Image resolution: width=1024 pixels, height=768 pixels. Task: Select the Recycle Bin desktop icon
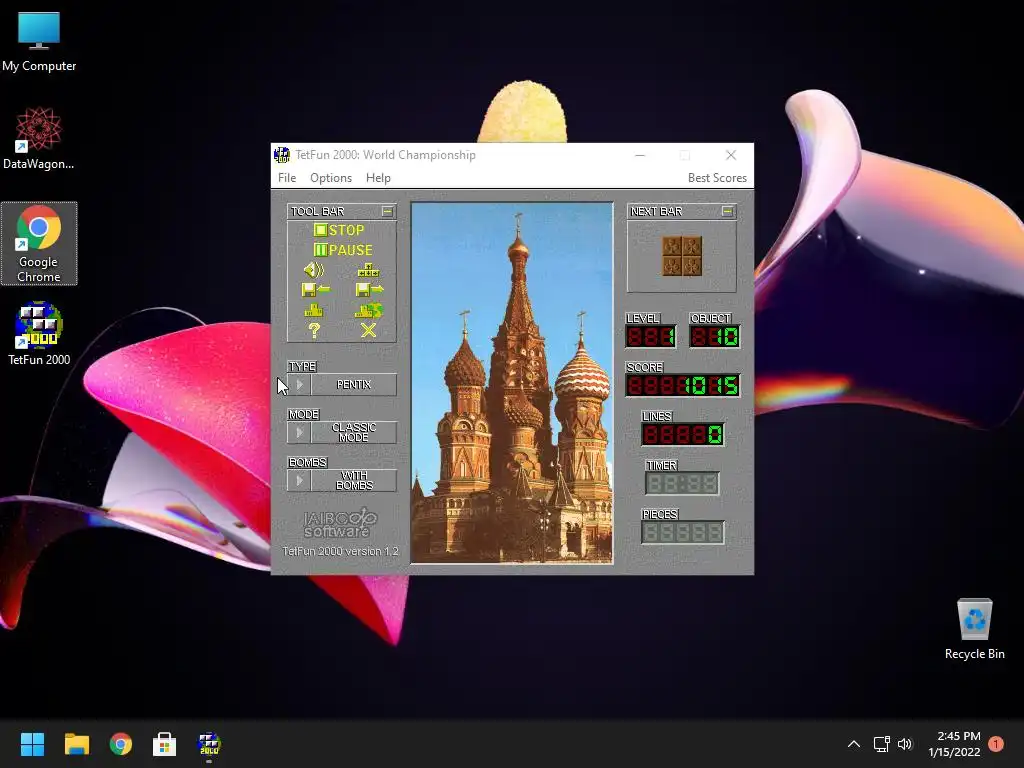[x=974, y=630]
